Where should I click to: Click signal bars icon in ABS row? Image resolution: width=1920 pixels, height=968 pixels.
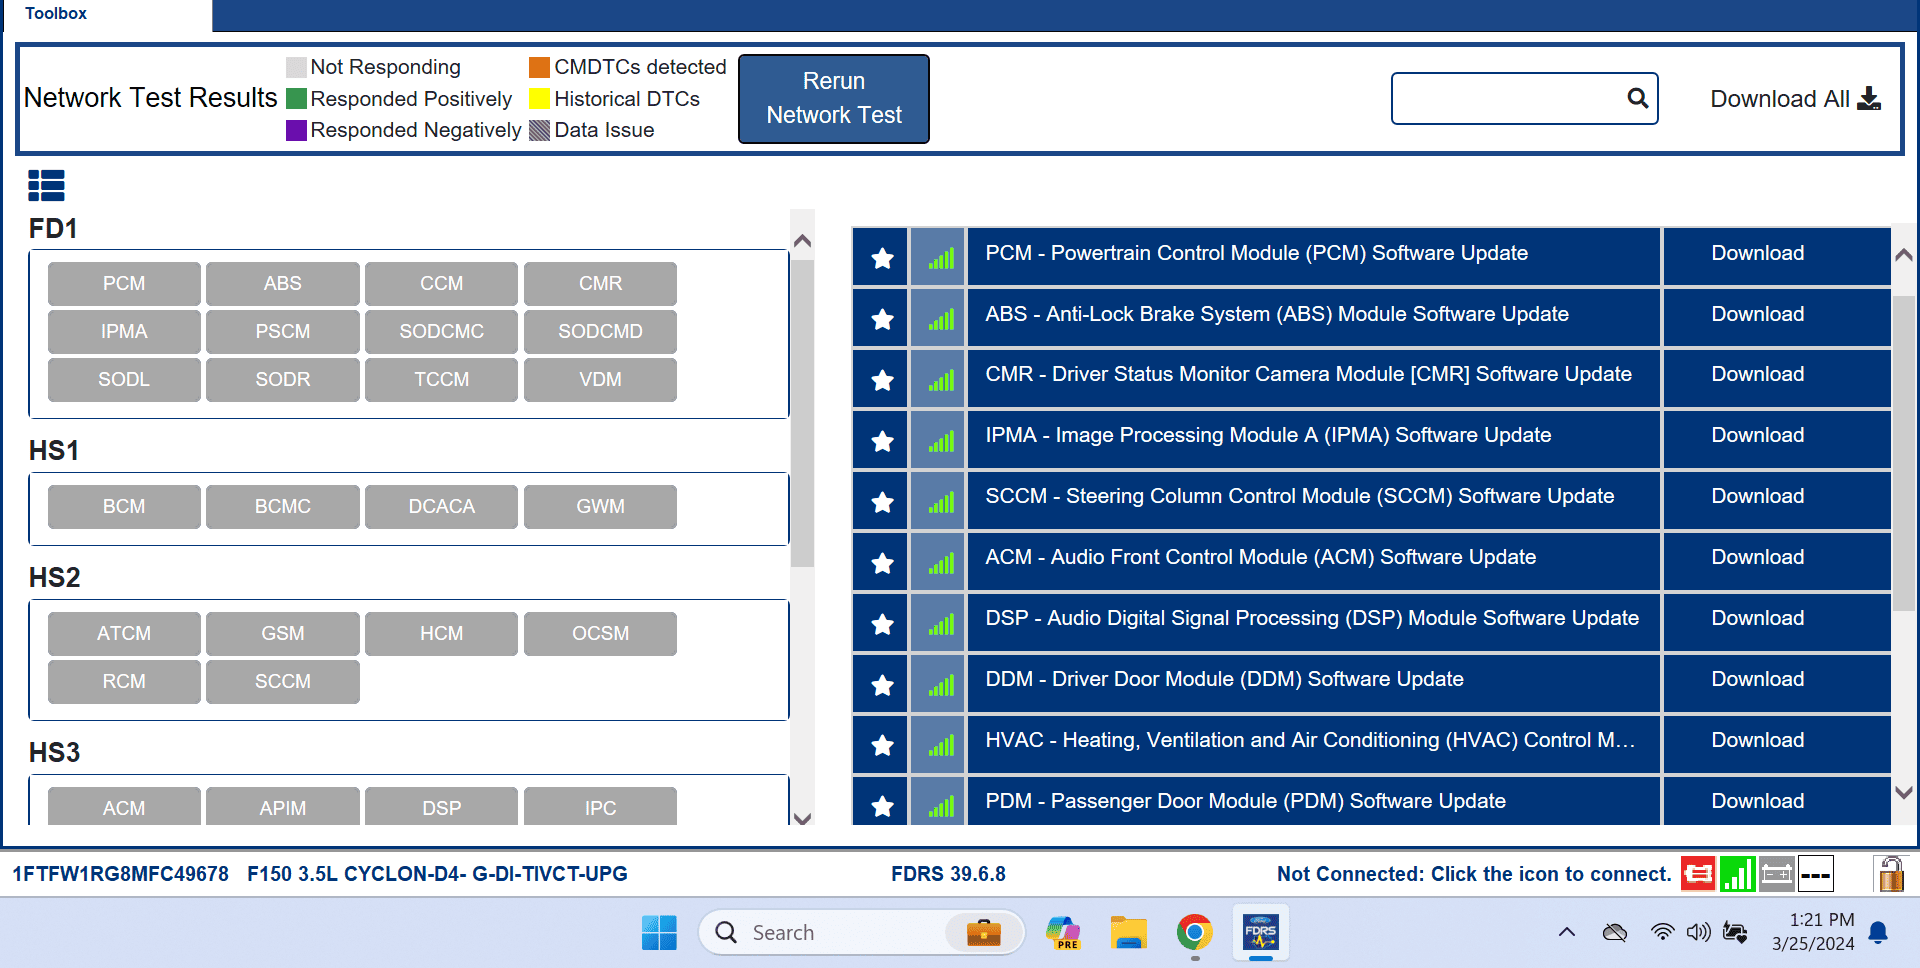[939, 319]
